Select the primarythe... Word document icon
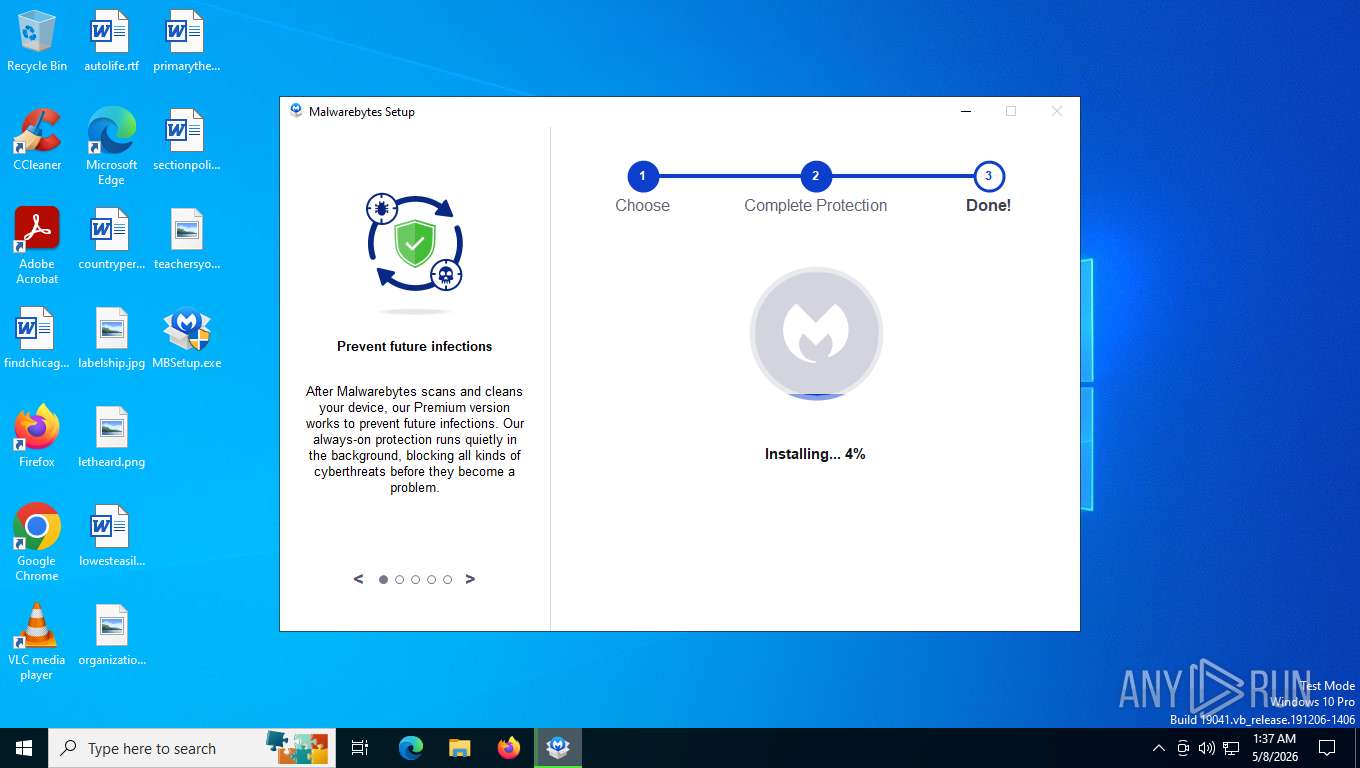 [x=186, y=41]
